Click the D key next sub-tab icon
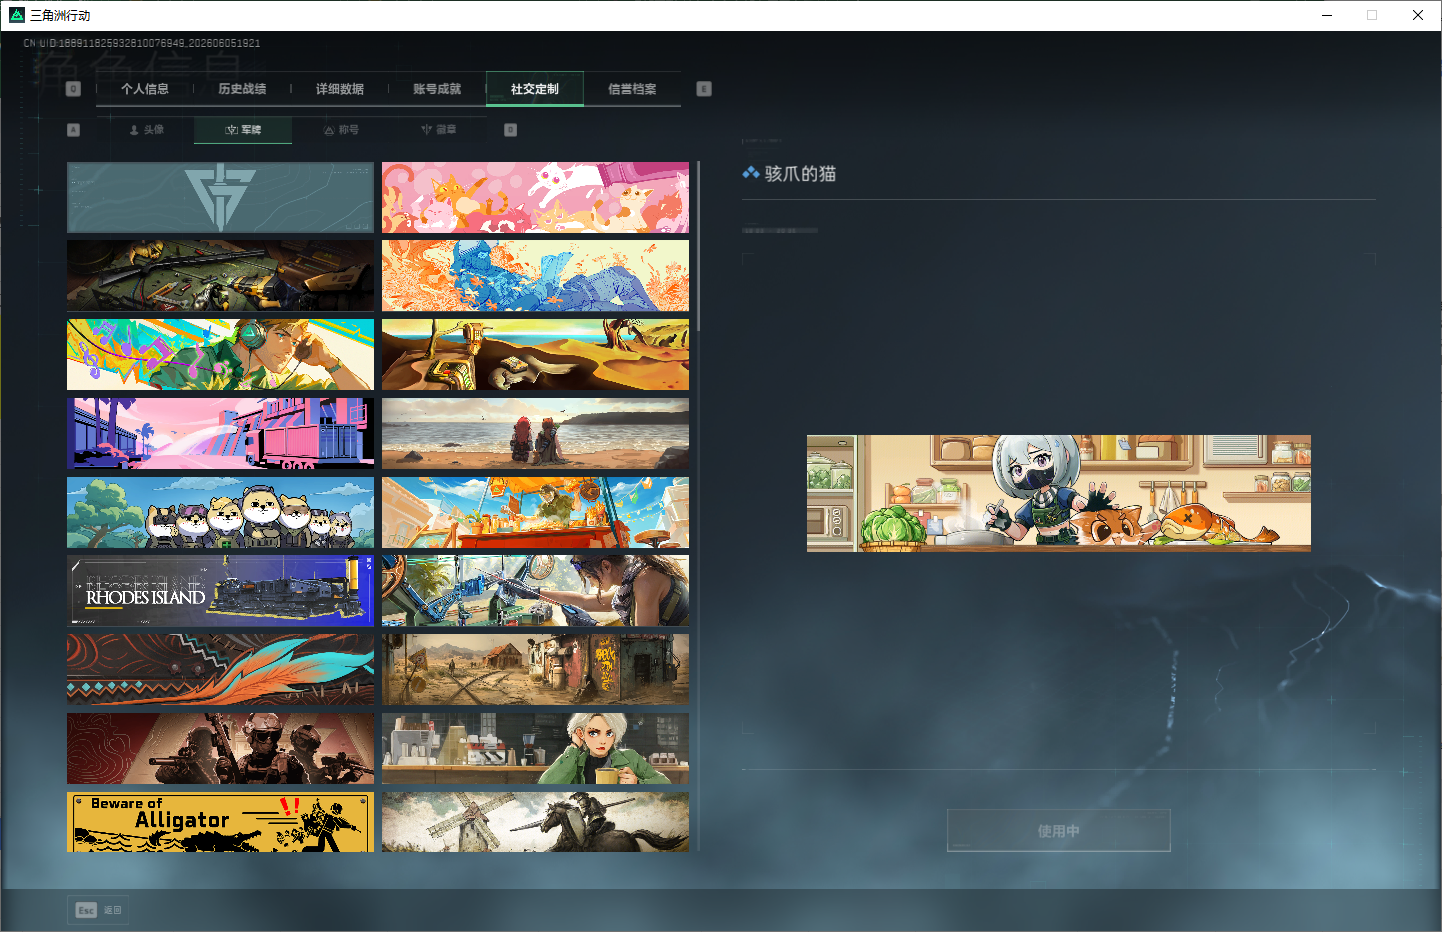The height and width of the screenshot is (932, 1442). click(x=511, y=130)
